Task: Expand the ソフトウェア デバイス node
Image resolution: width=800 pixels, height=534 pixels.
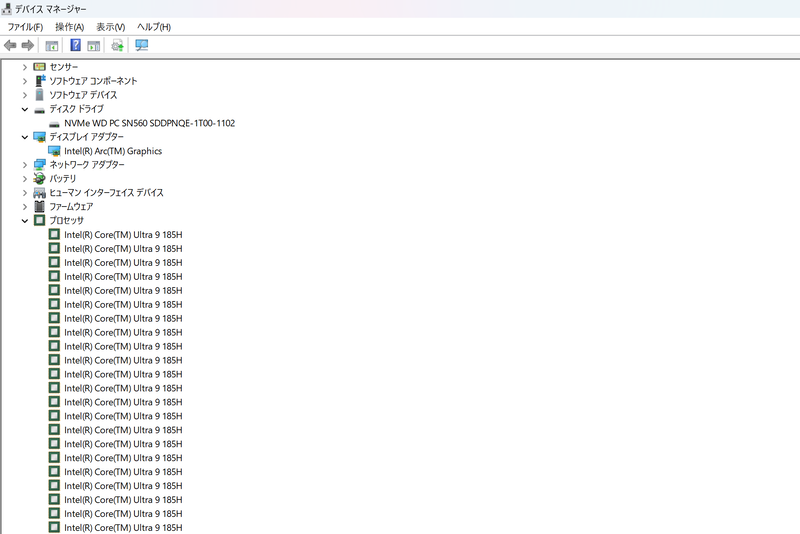Action: tap(24, 95)
